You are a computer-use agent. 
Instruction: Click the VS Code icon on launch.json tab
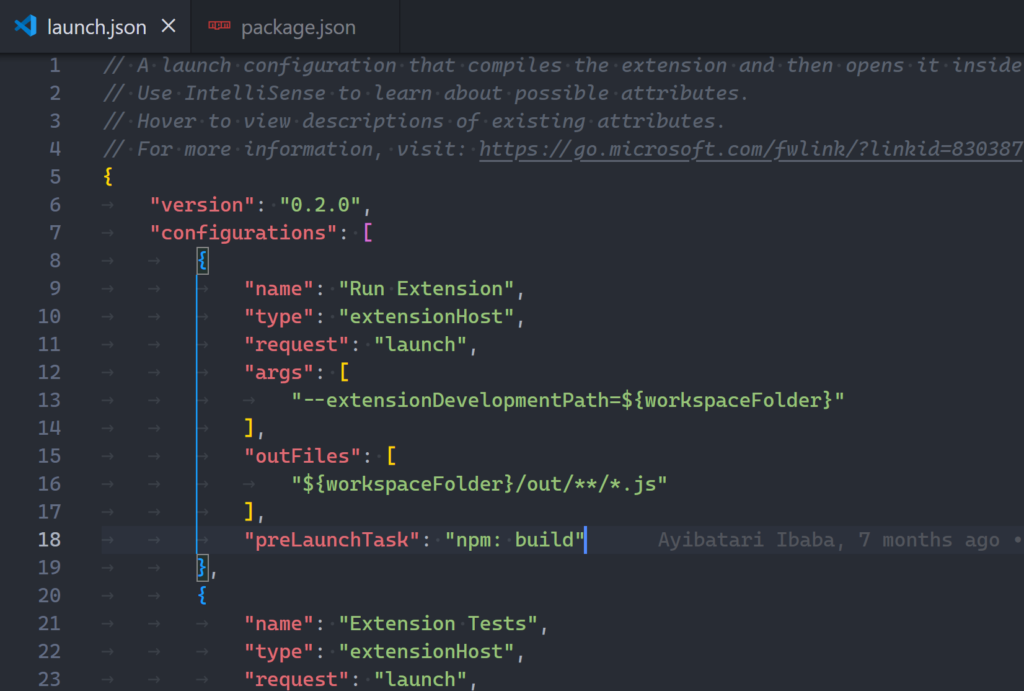coord(25,27)
